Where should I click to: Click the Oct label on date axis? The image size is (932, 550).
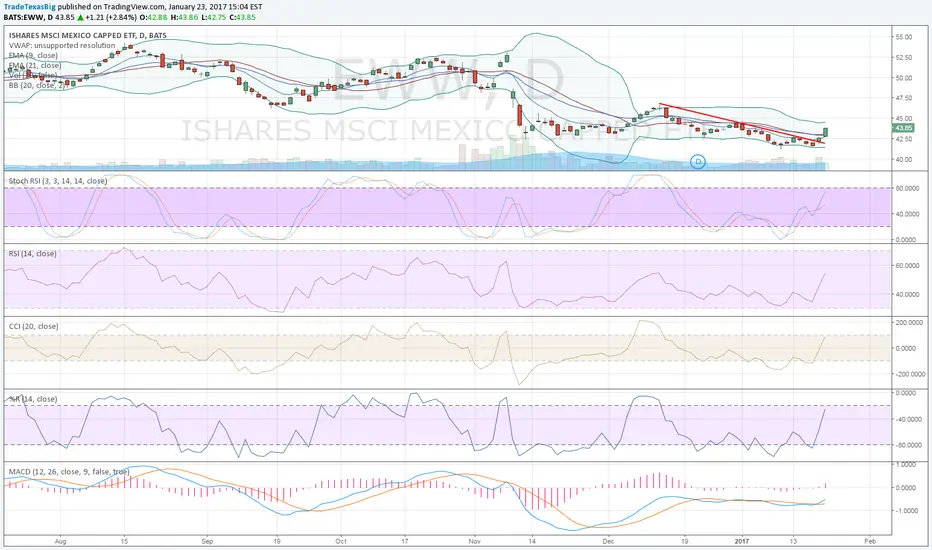341,542
